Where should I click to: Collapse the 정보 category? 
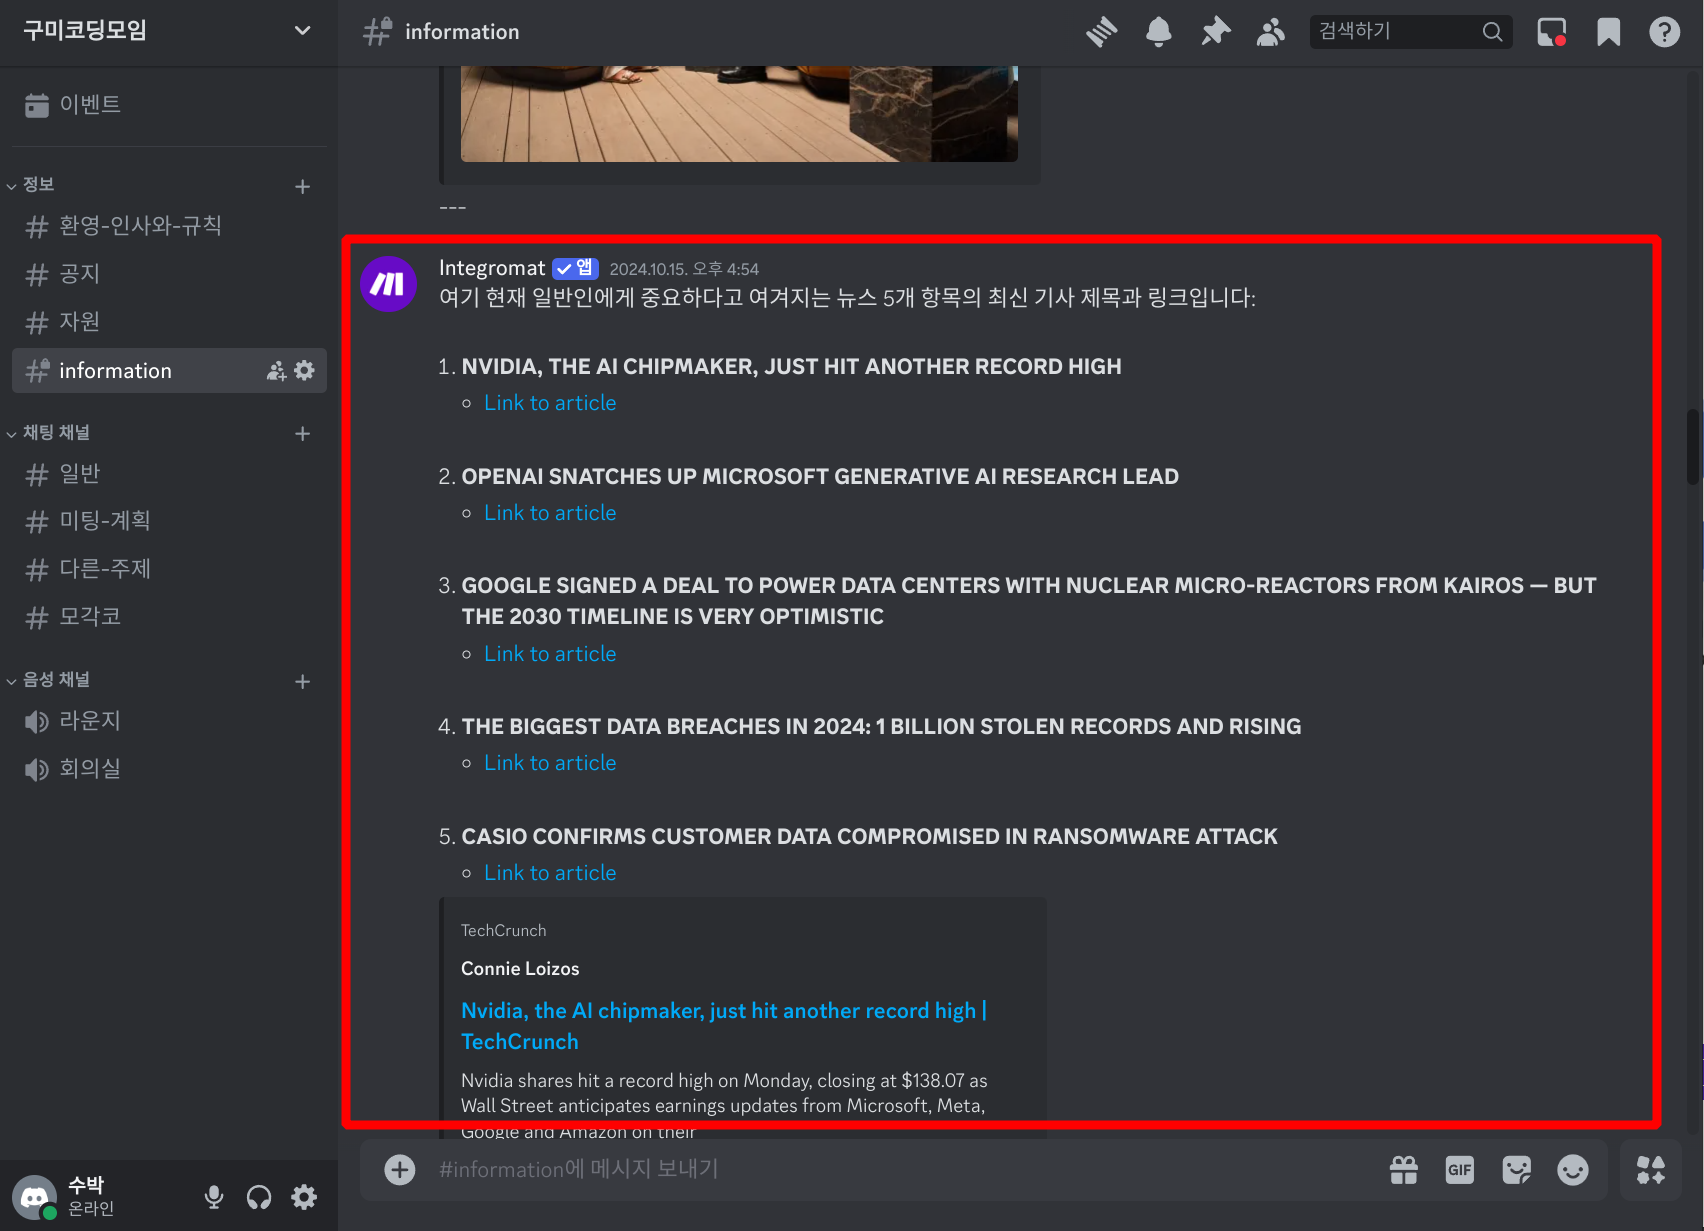coord(31,185)
